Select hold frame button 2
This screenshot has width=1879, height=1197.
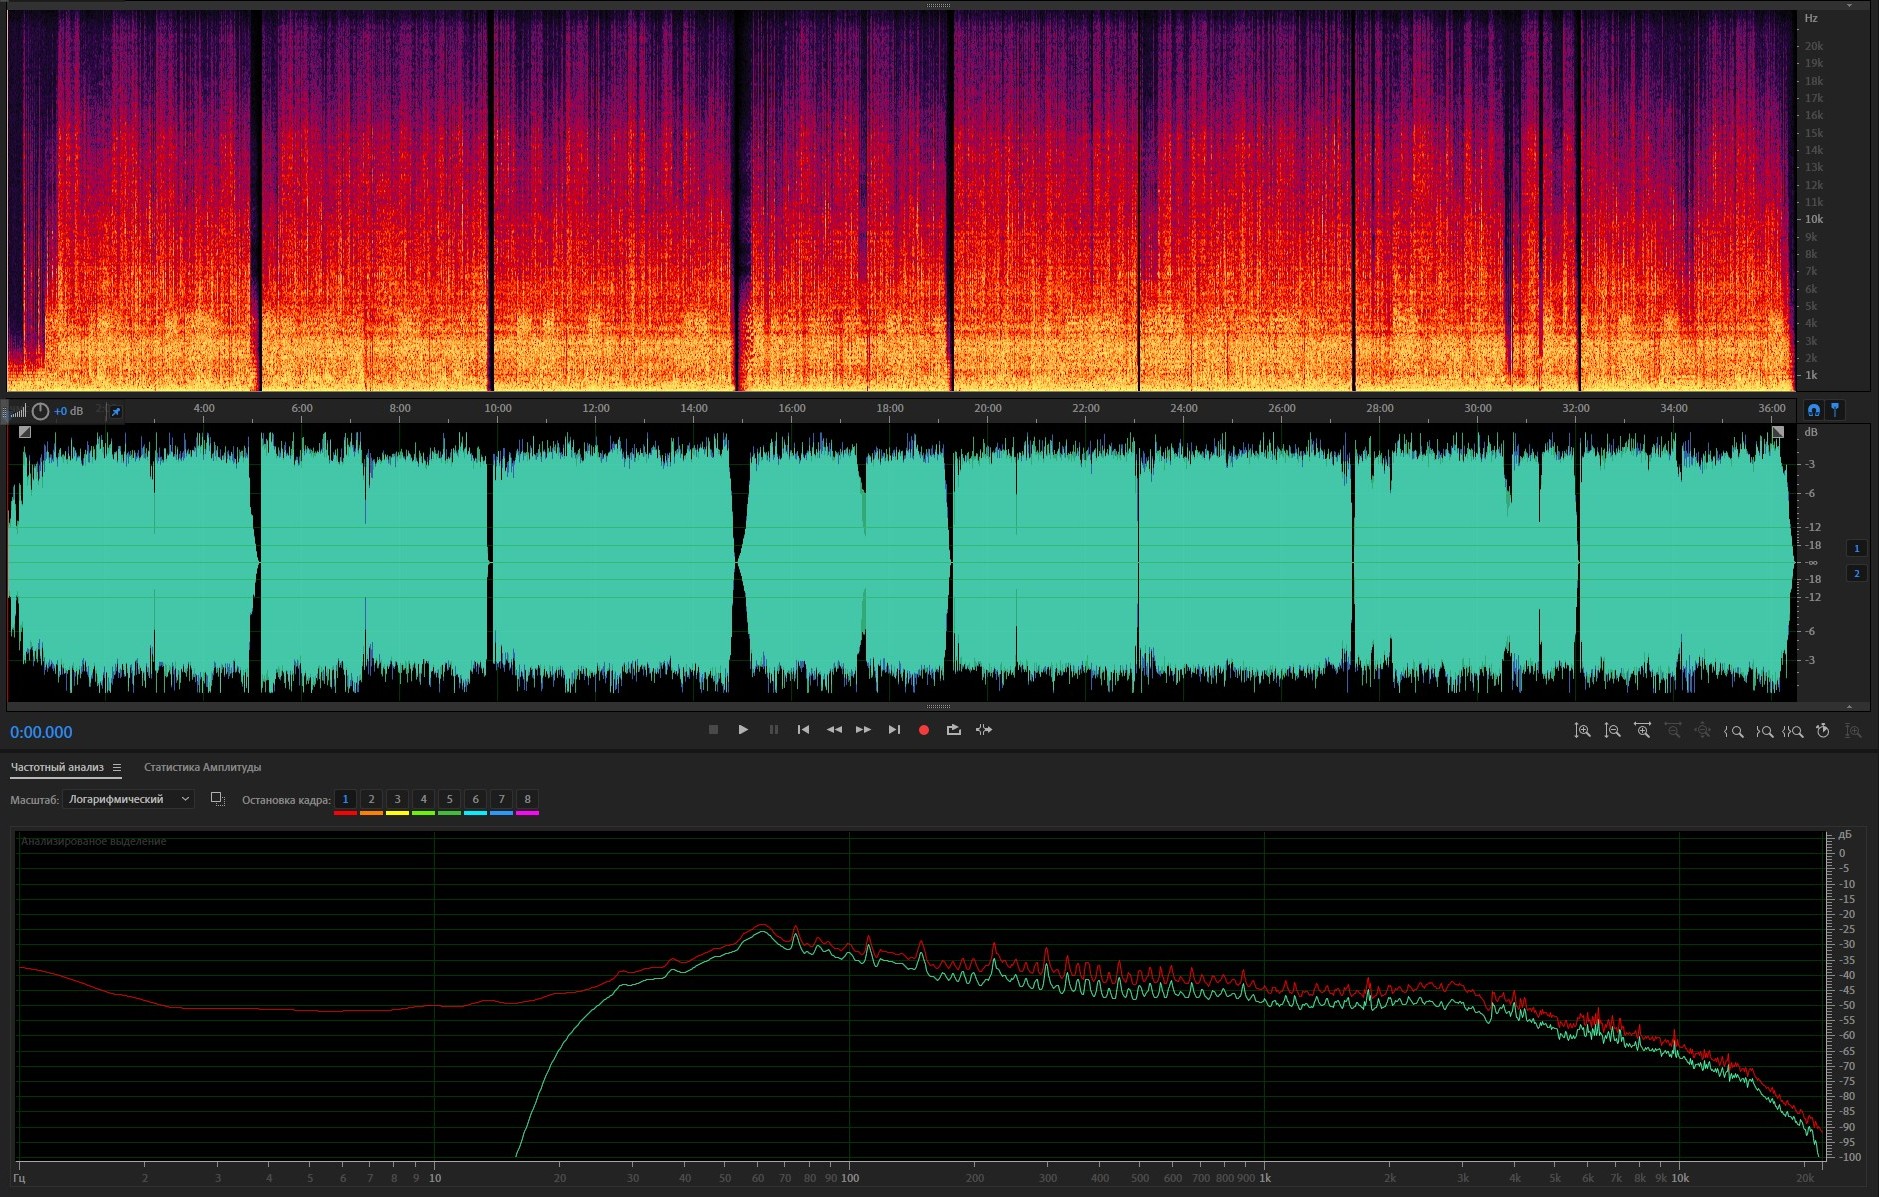[x=371, y=799]
